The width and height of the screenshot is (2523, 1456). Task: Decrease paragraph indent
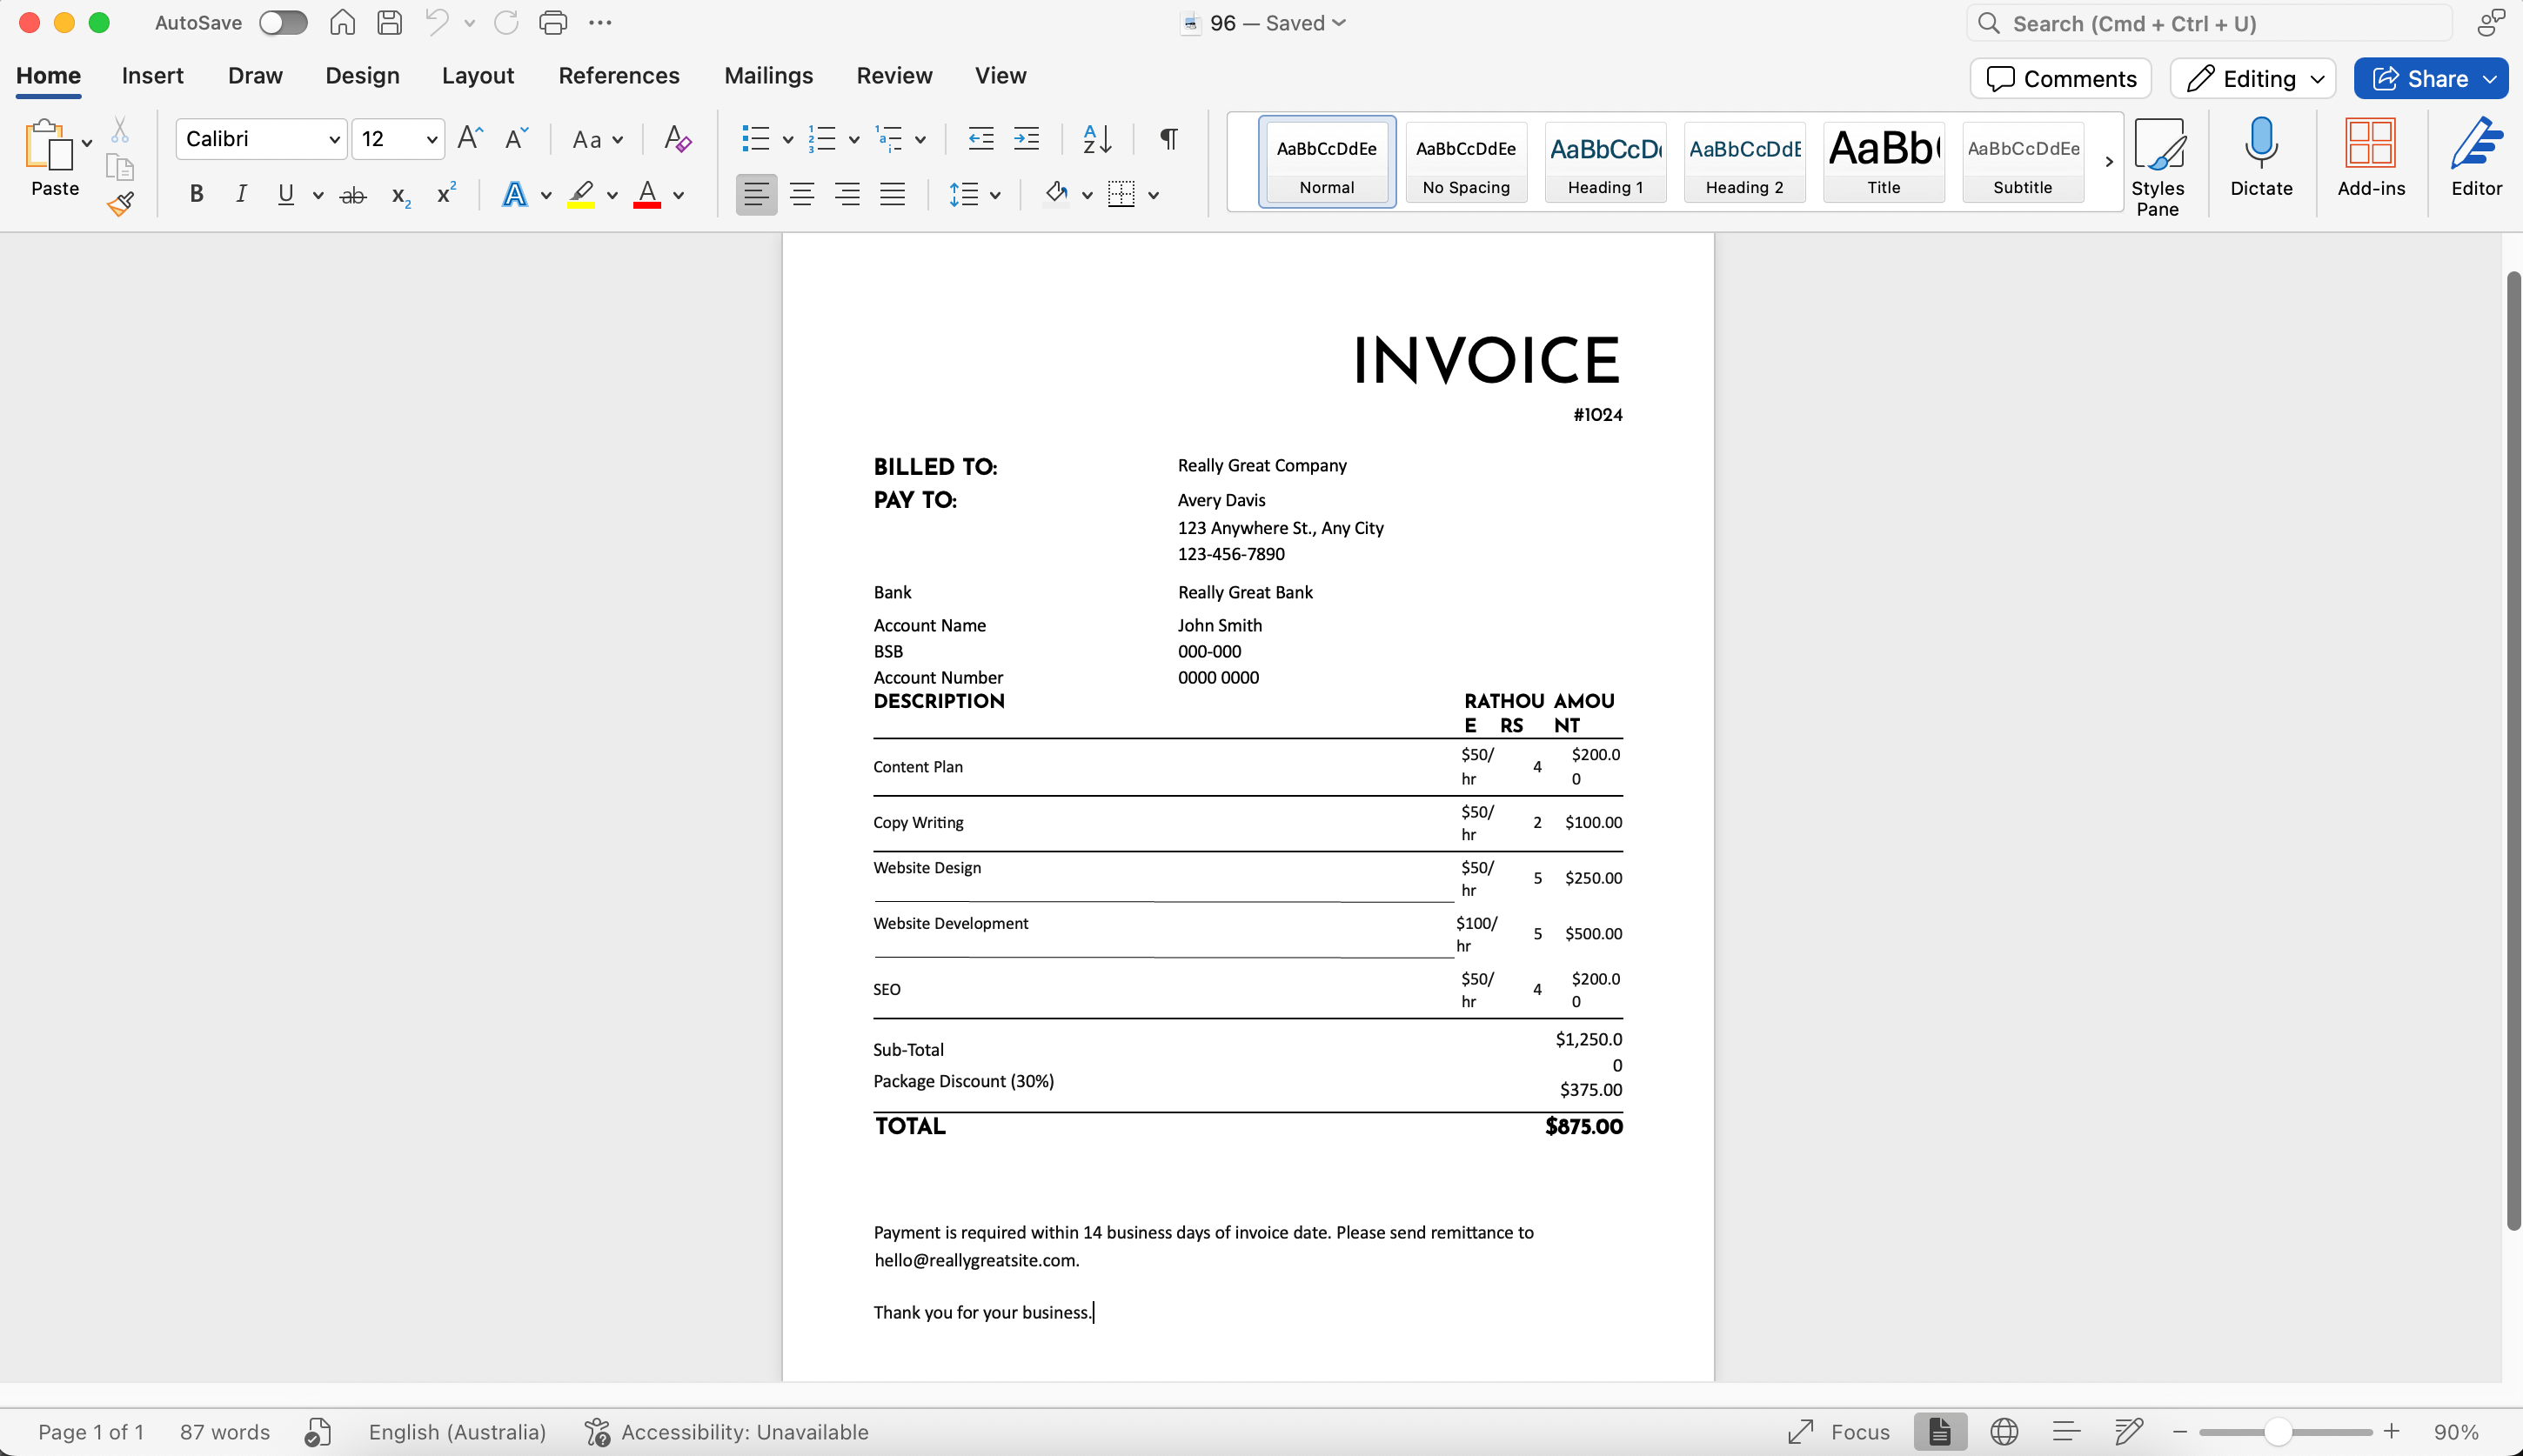coord(981,139)
